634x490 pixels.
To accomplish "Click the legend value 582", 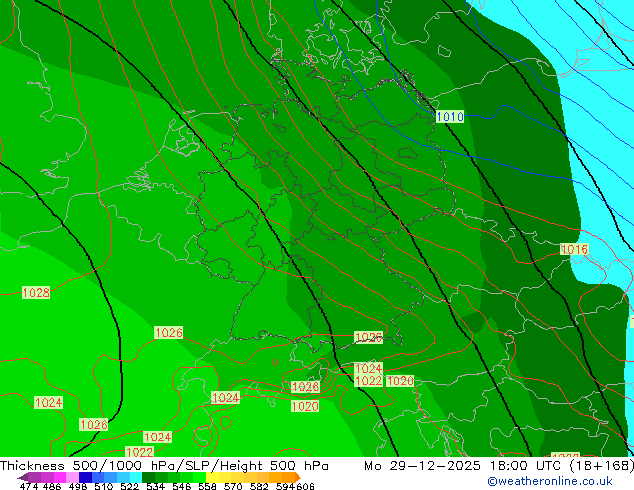I will tap(259, 486).
